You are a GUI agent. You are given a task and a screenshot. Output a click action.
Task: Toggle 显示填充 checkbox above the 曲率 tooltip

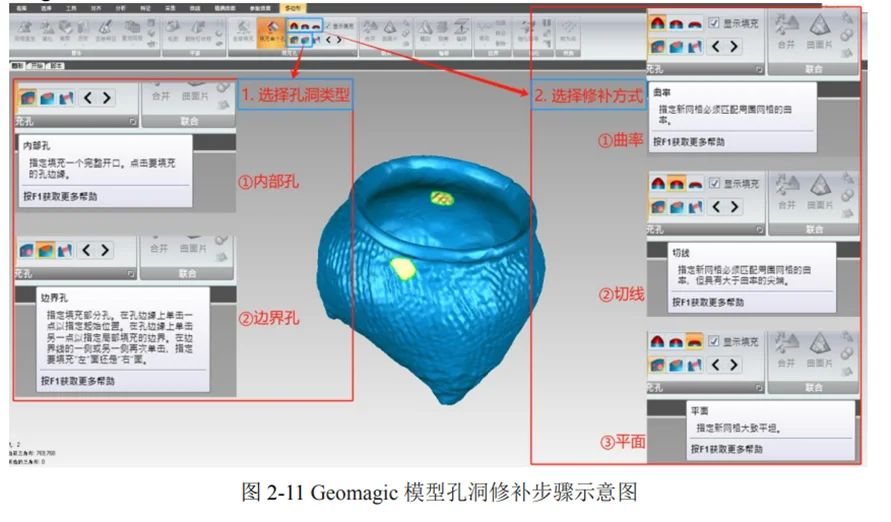click(x=714, y=23)
